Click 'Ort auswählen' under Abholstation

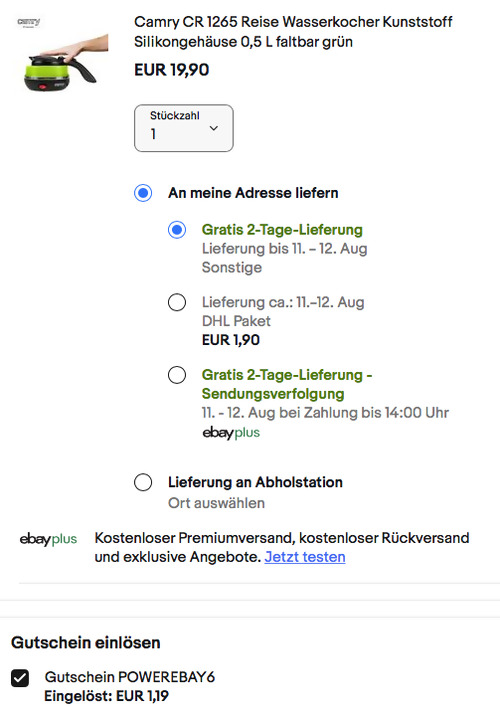click(x=216, y=503)
